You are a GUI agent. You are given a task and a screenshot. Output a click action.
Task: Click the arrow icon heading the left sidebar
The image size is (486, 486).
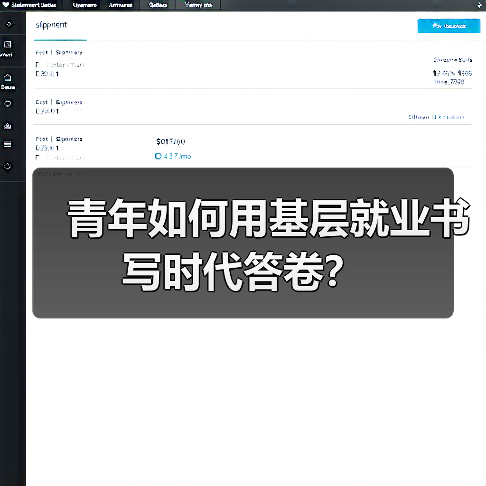[9, 24]
